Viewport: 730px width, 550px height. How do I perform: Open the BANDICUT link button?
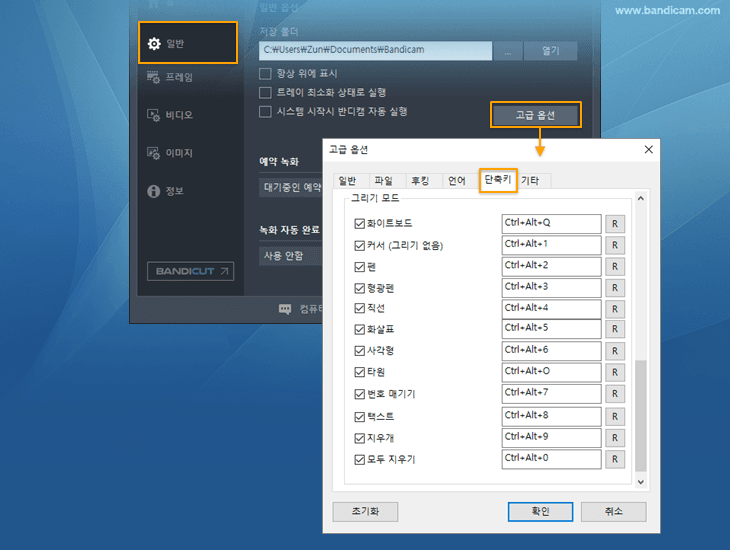click(190, 271)
